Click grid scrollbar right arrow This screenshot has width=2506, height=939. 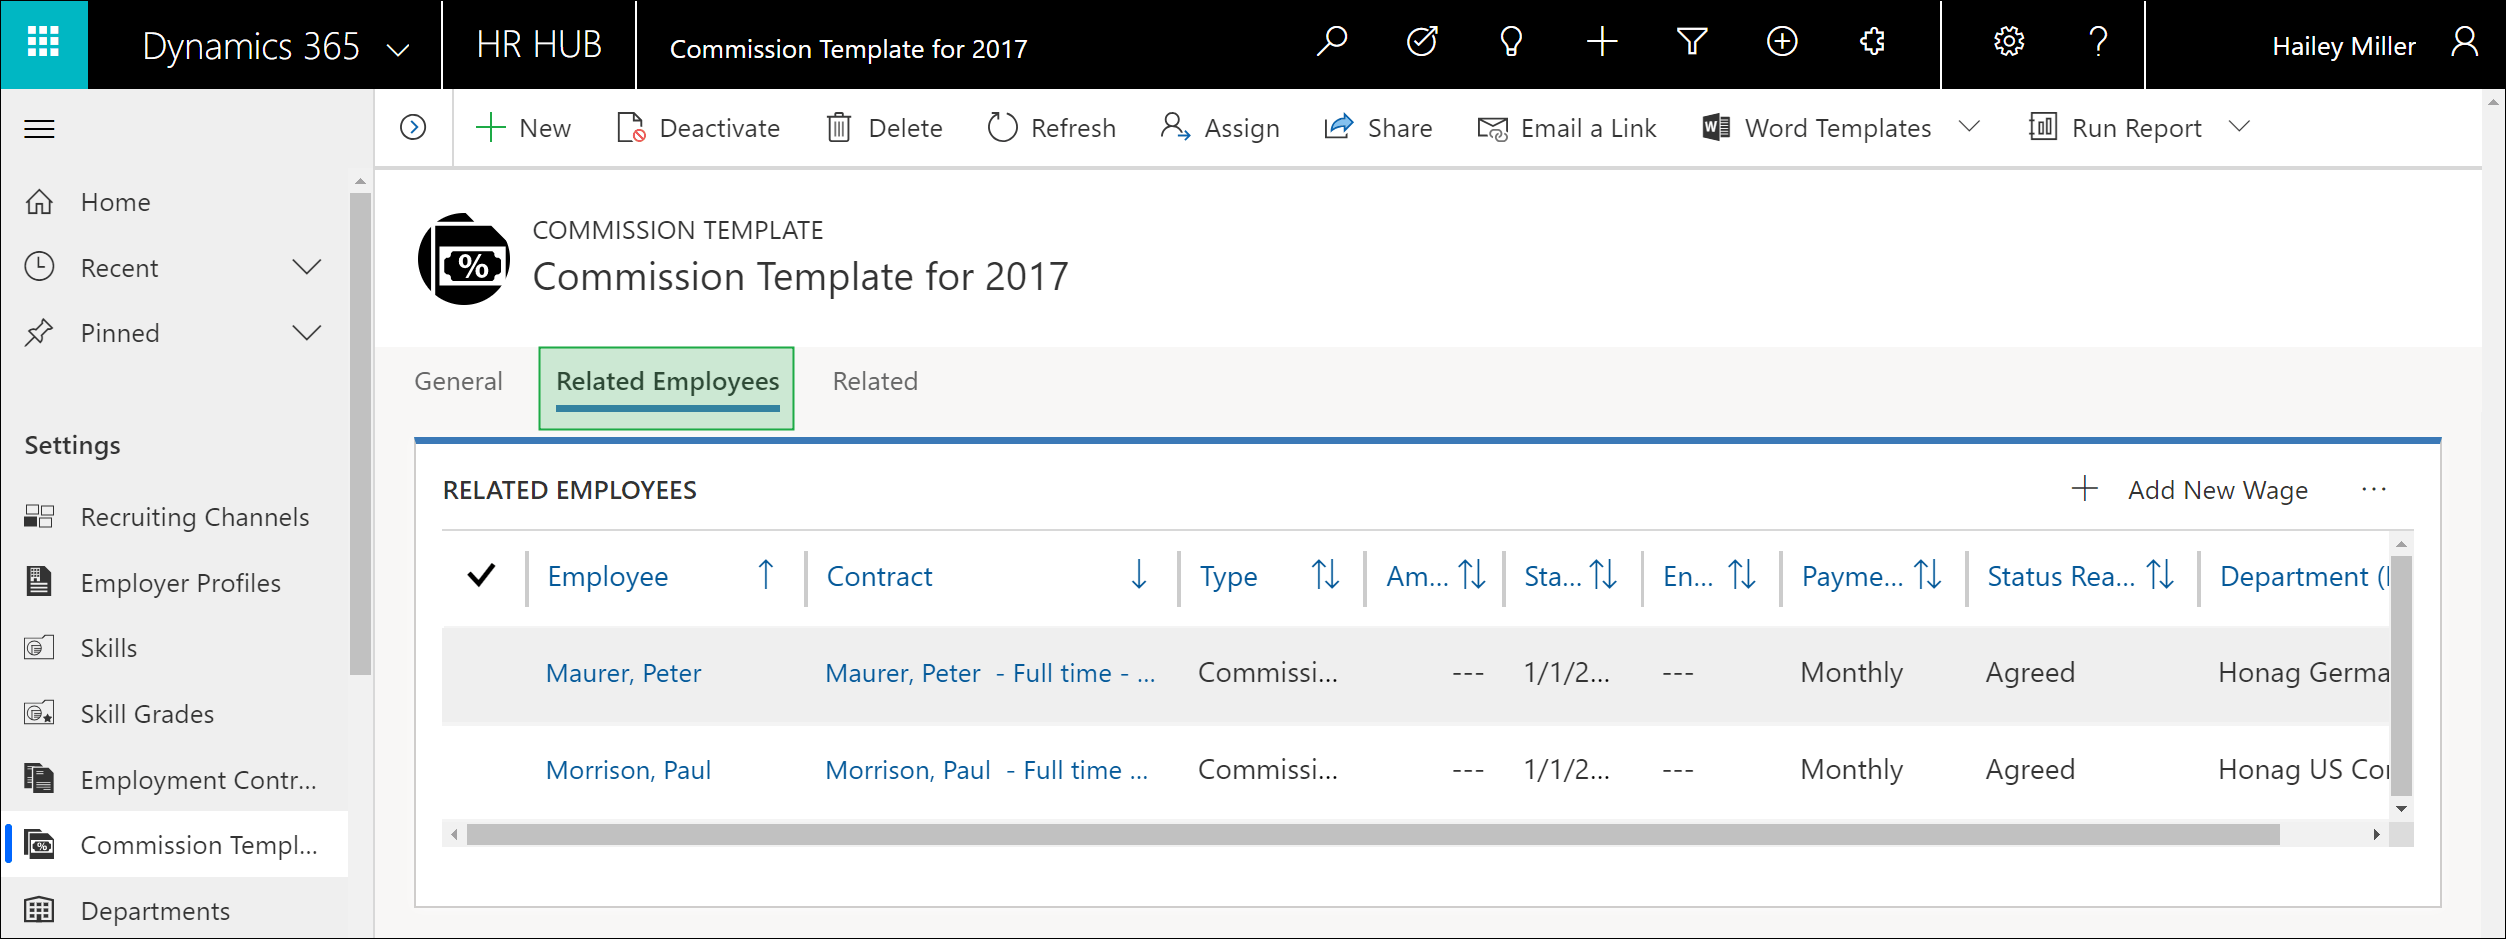pos(2376,834)
